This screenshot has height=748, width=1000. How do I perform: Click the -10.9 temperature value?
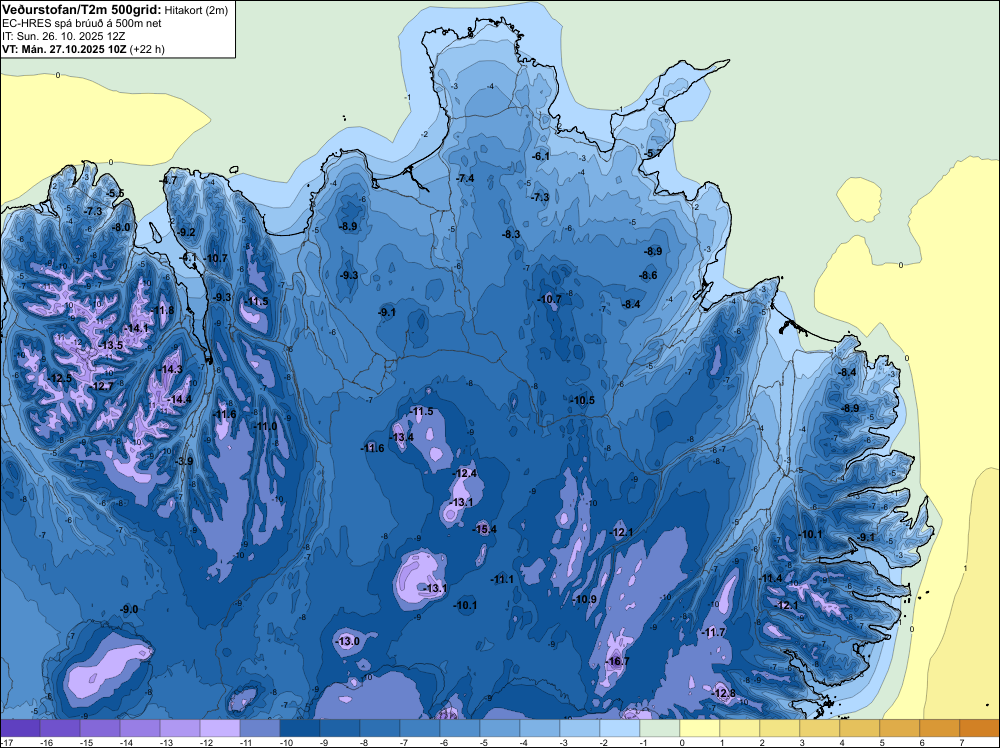pos(584,599)
